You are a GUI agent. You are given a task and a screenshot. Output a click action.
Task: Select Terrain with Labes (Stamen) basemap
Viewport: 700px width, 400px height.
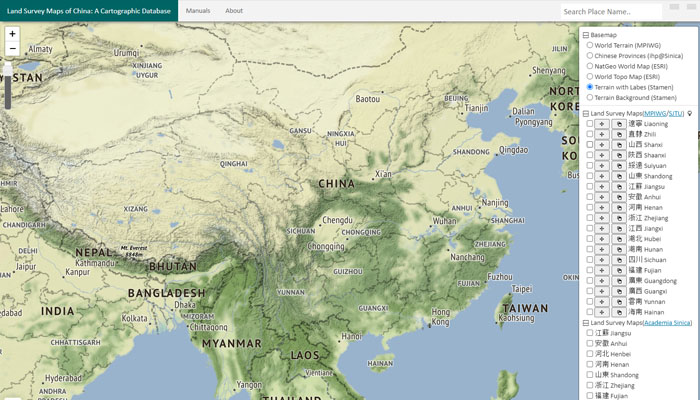pyautogui.click(x=590, y=87)
